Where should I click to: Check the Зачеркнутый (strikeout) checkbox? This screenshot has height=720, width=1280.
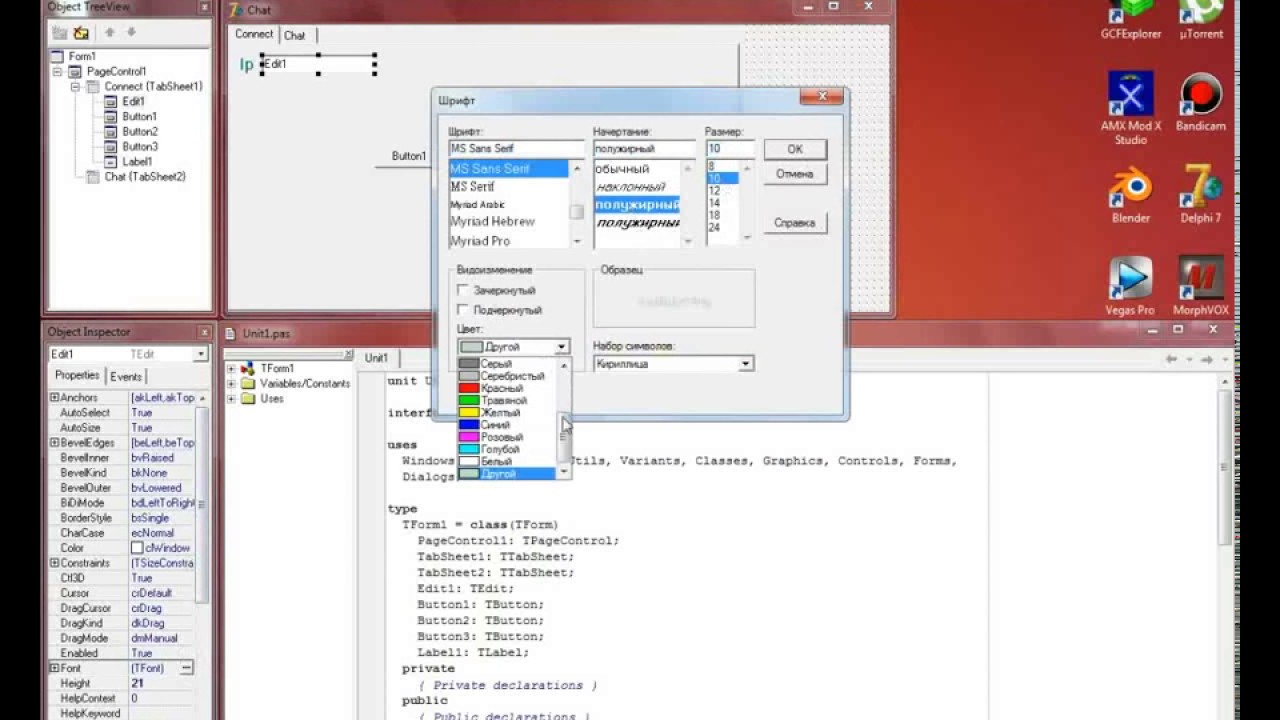tap(463, 291)
